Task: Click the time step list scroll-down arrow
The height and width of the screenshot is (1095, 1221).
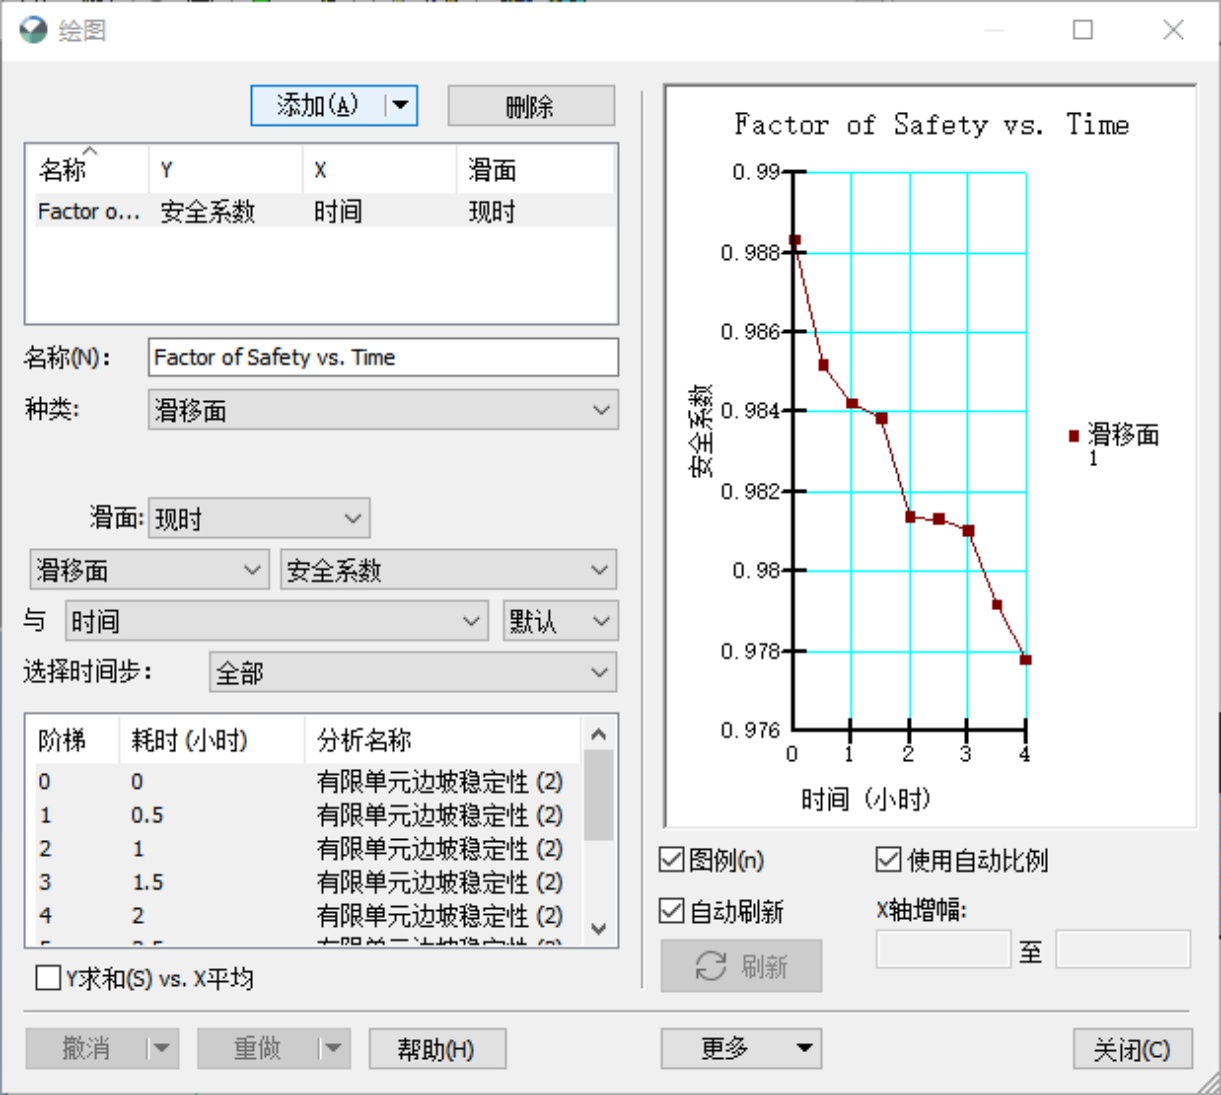Action: [x=599, y=929]
